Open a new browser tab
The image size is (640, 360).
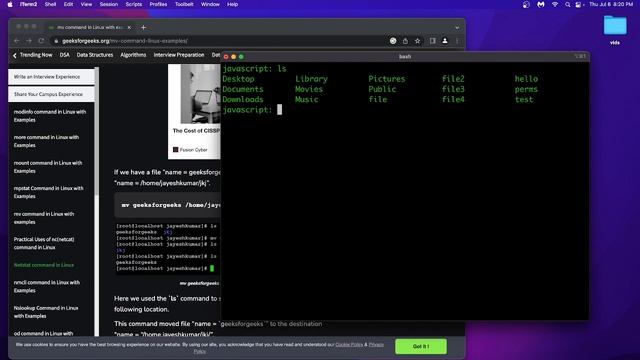click(x=143, y=27)
